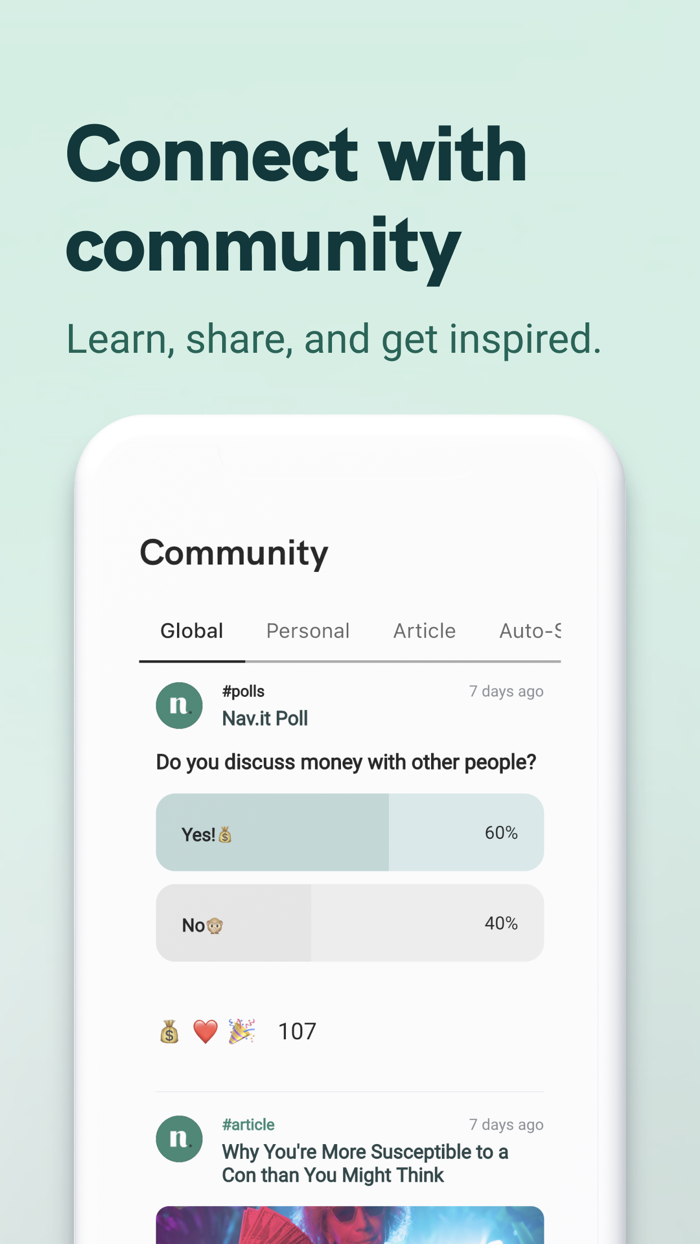Tap the poll question about discussing money

coord(346,762)
